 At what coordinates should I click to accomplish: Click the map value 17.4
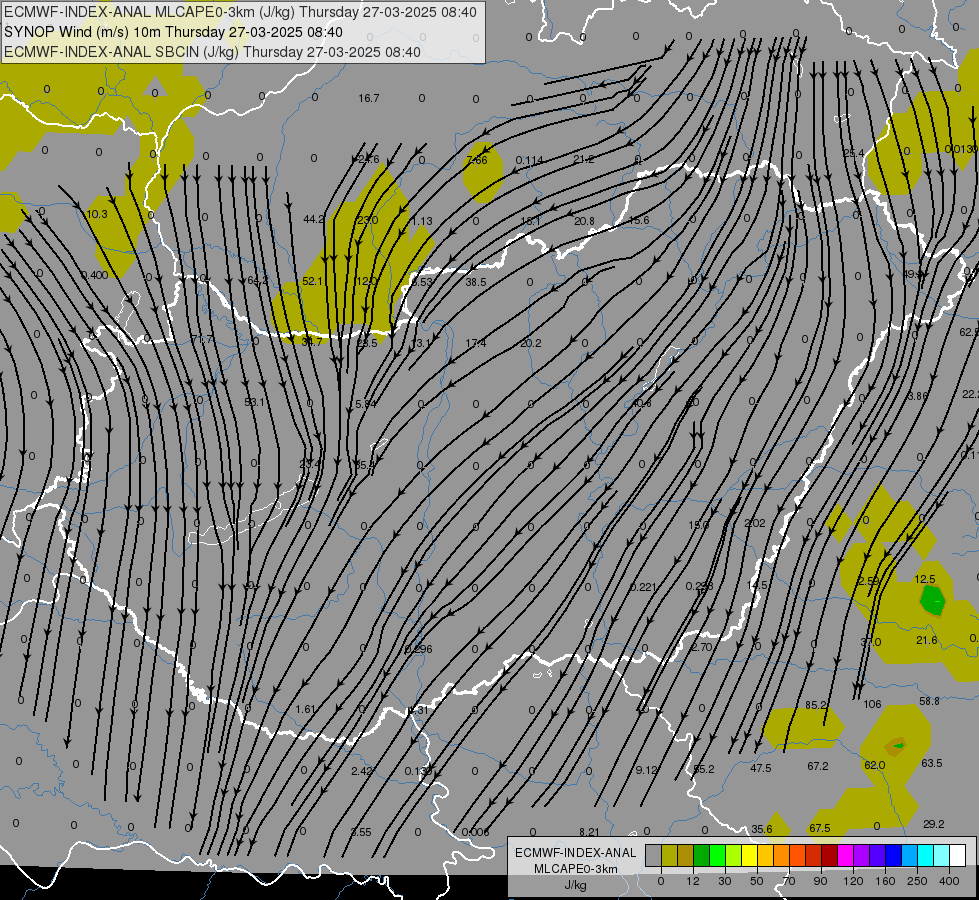(x=476, y=343)
